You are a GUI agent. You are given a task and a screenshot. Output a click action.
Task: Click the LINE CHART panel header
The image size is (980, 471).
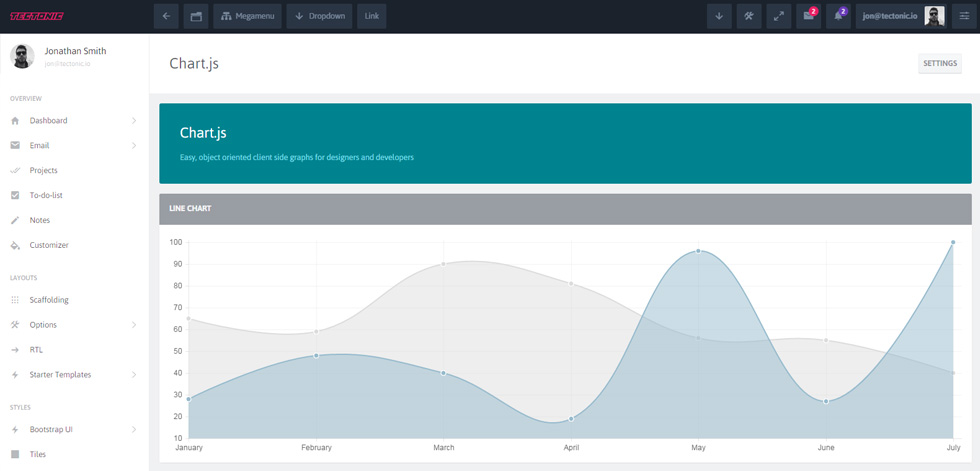pyautogui.click(x=565, y=209)
